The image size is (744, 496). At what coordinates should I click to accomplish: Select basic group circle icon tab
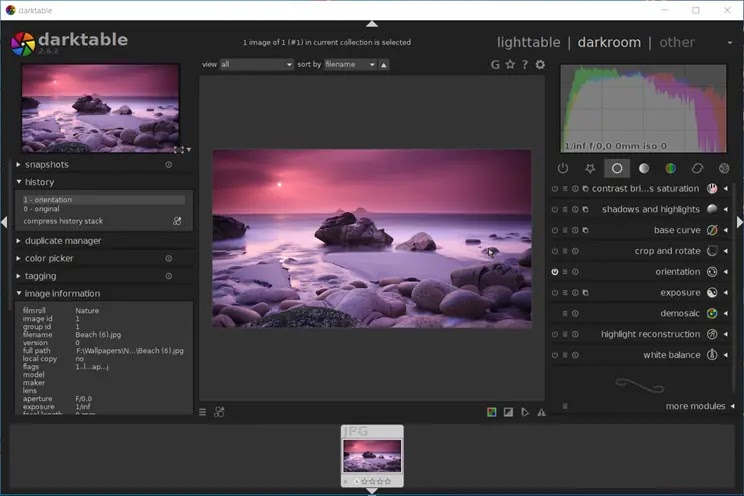click(617, 168)
